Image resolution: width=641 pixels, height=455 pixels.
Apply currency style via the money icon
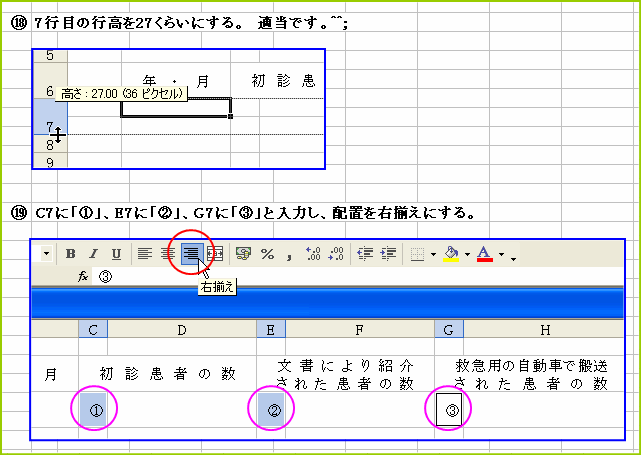coord(243,254)
